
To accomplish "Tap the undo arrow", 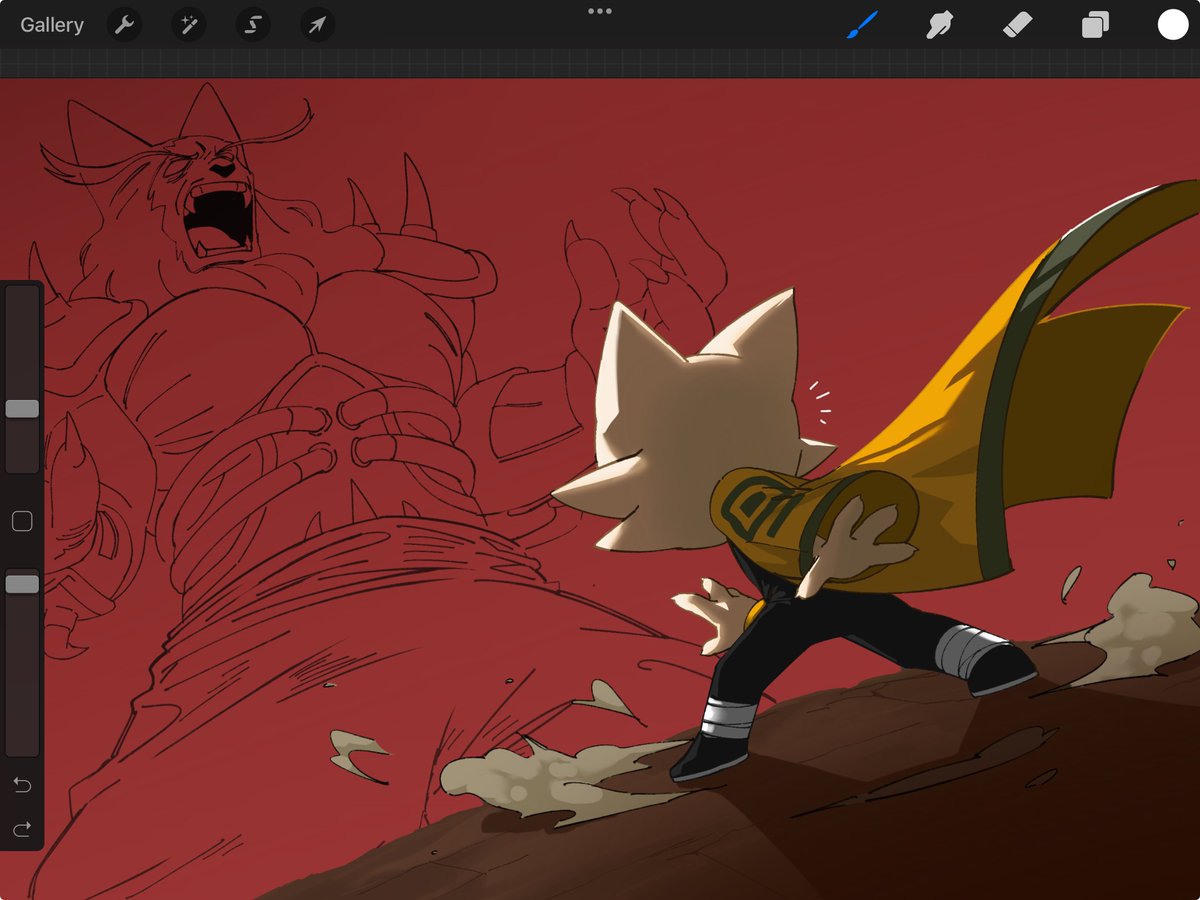I will (x=22, y=788).
